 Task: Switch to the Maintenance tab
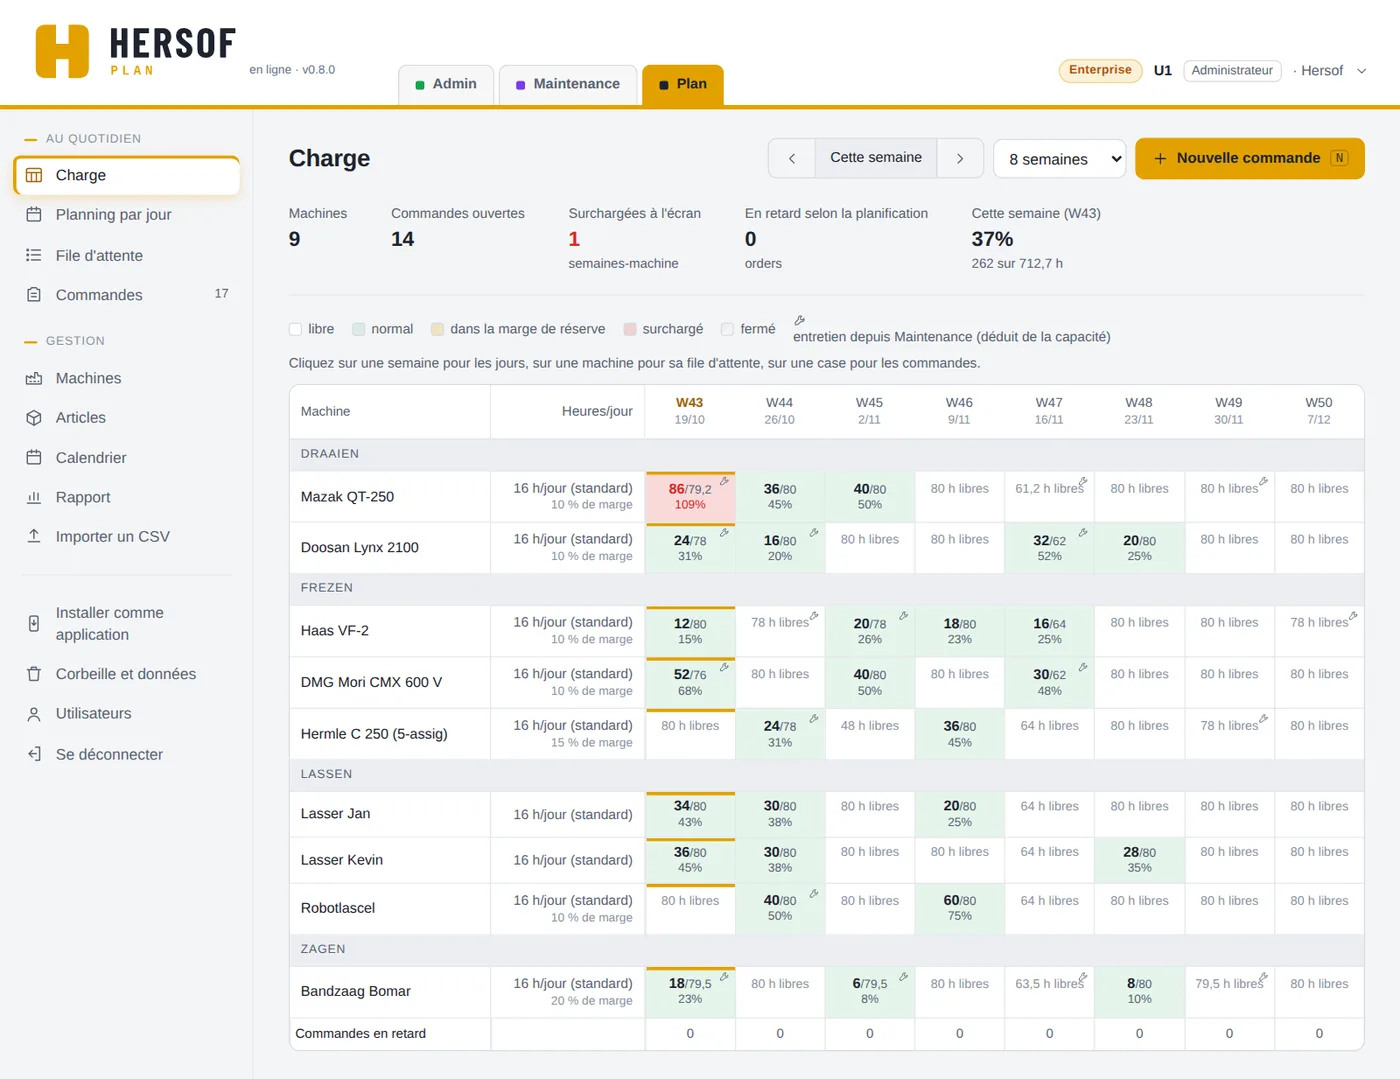coord(567,84)
